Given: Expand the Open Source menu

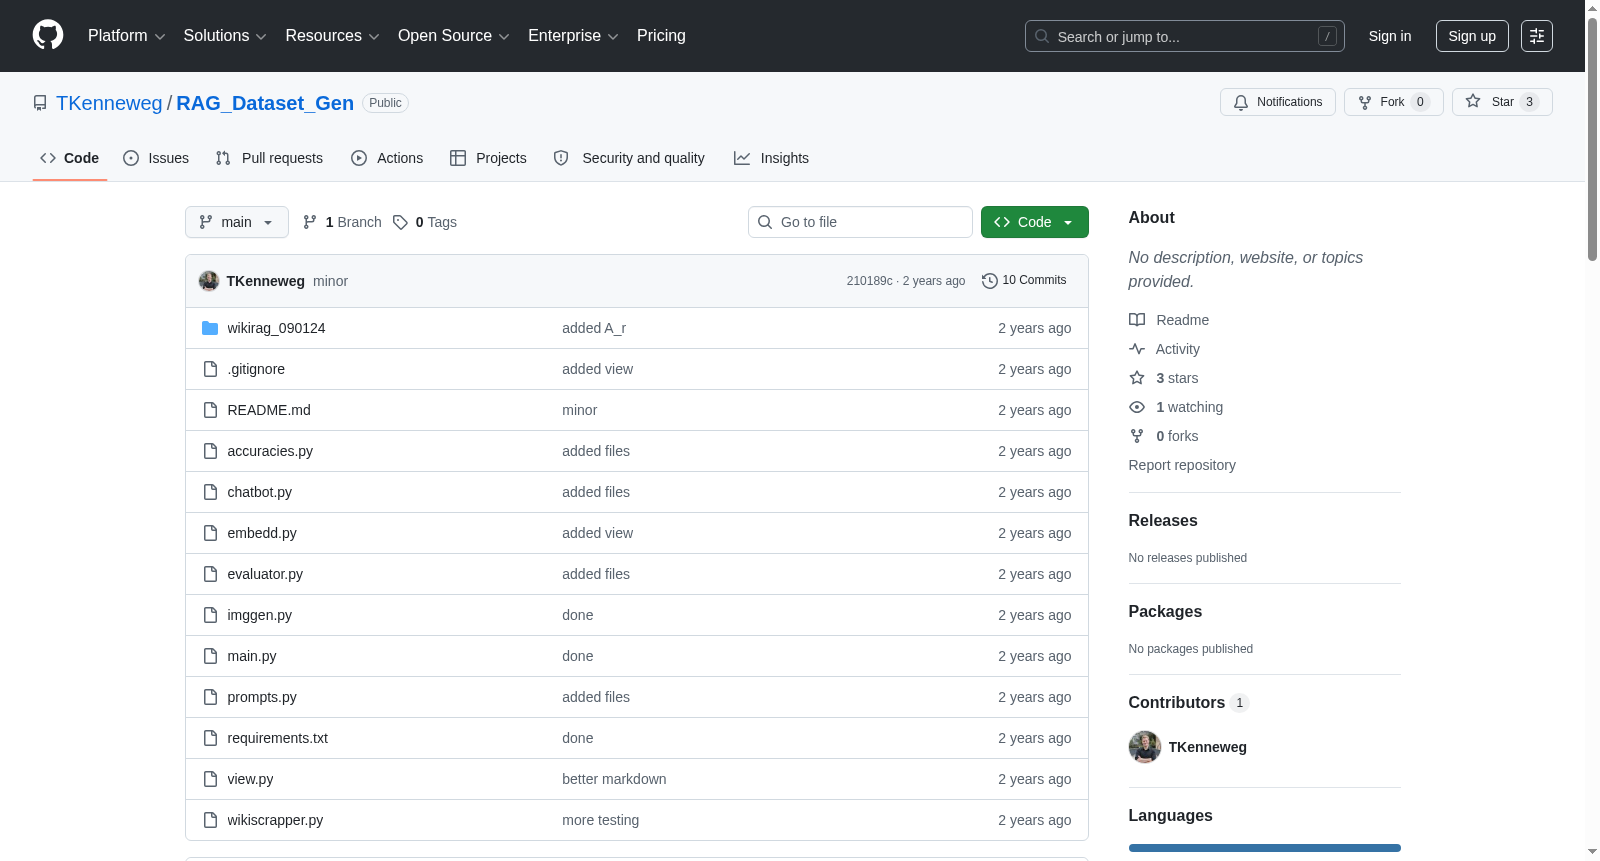Looking at the screenshot, I should (454, 36).
